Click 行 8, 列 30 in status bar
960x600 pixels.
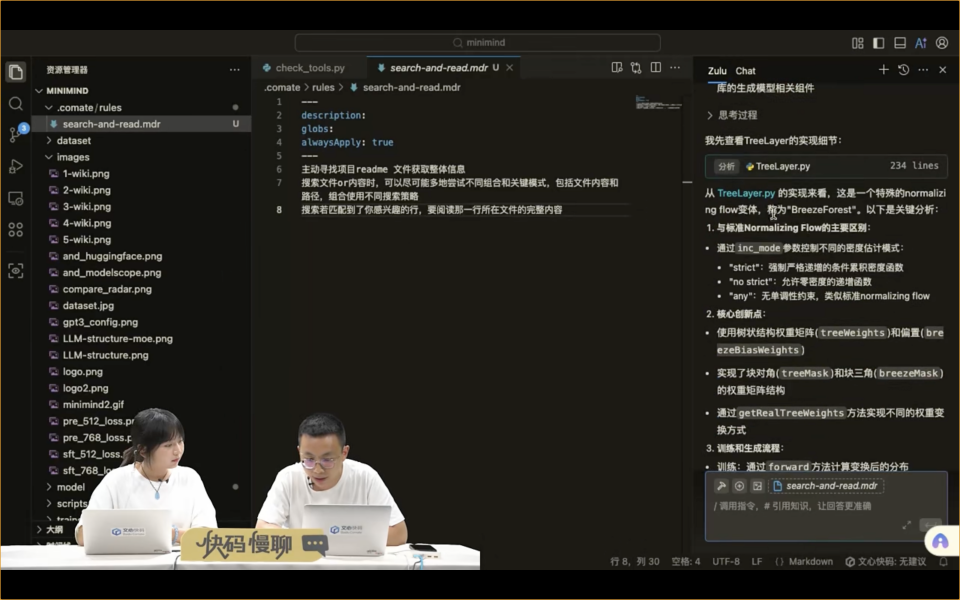tap(635, 561)
